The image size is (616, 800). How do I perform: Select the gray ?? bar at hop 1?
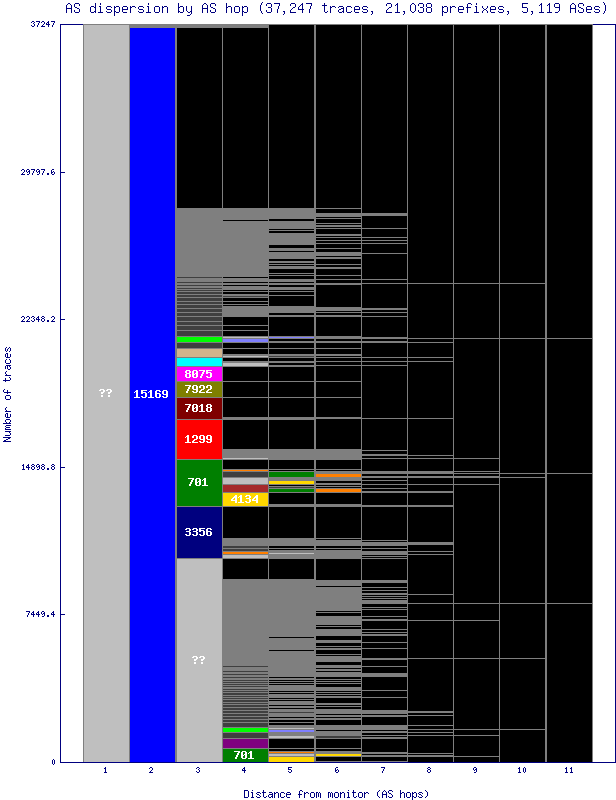coord(106,394)
